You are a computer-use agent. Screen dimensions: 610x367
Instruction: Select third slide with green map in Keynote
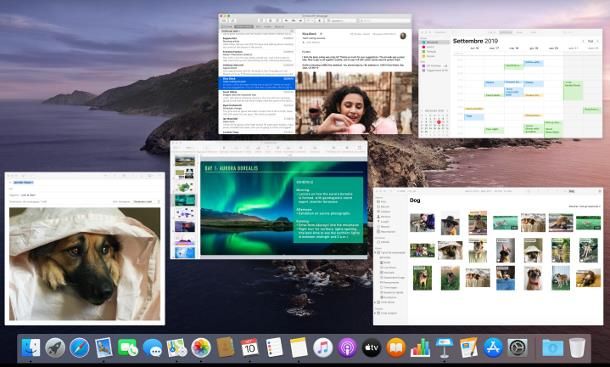pyautogui.click(x=185, y=187)
